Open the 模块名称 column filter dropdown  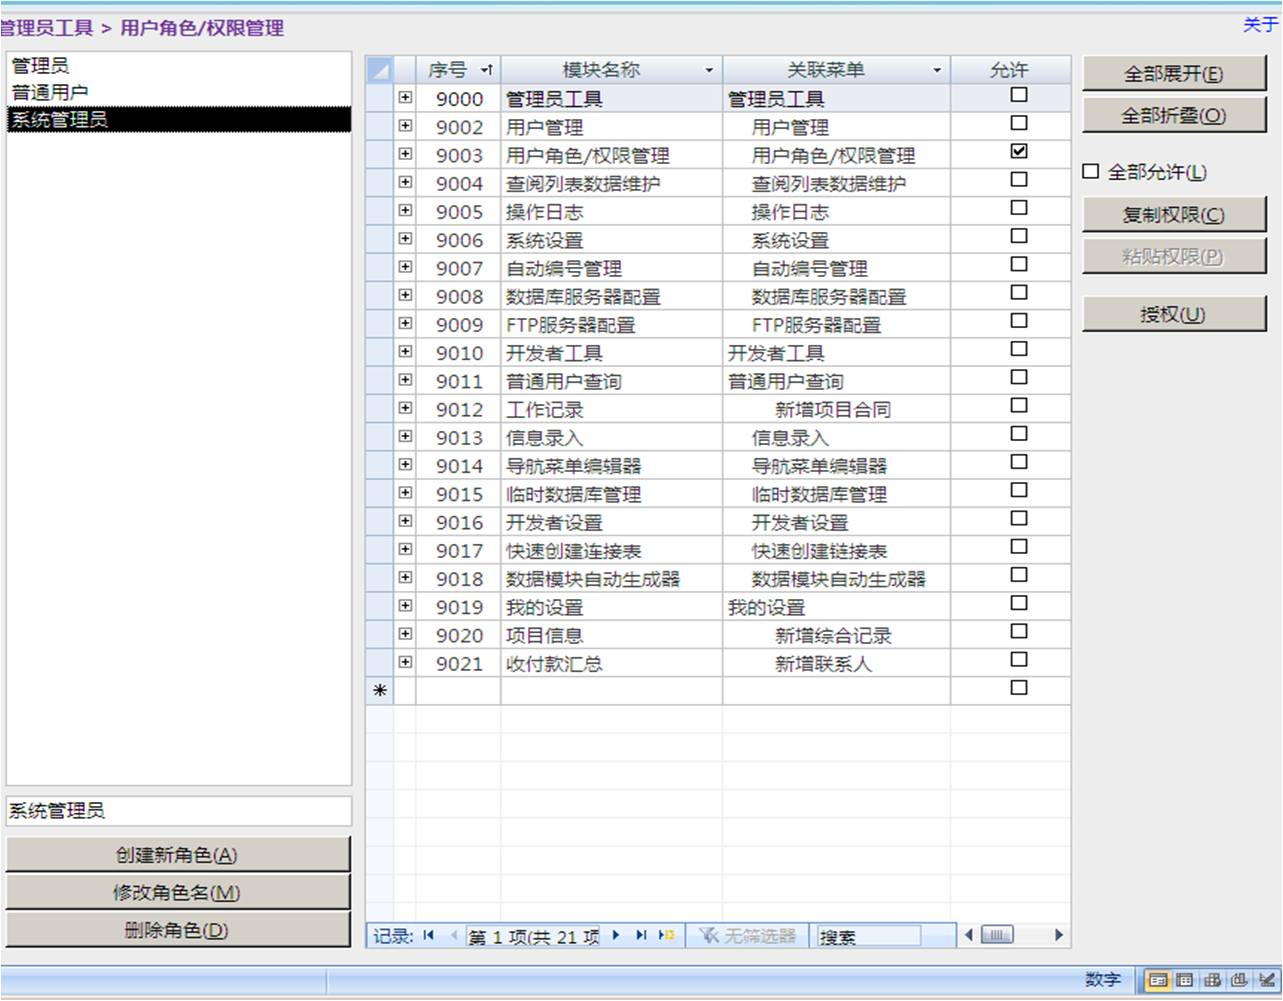[x=709, y=70]
